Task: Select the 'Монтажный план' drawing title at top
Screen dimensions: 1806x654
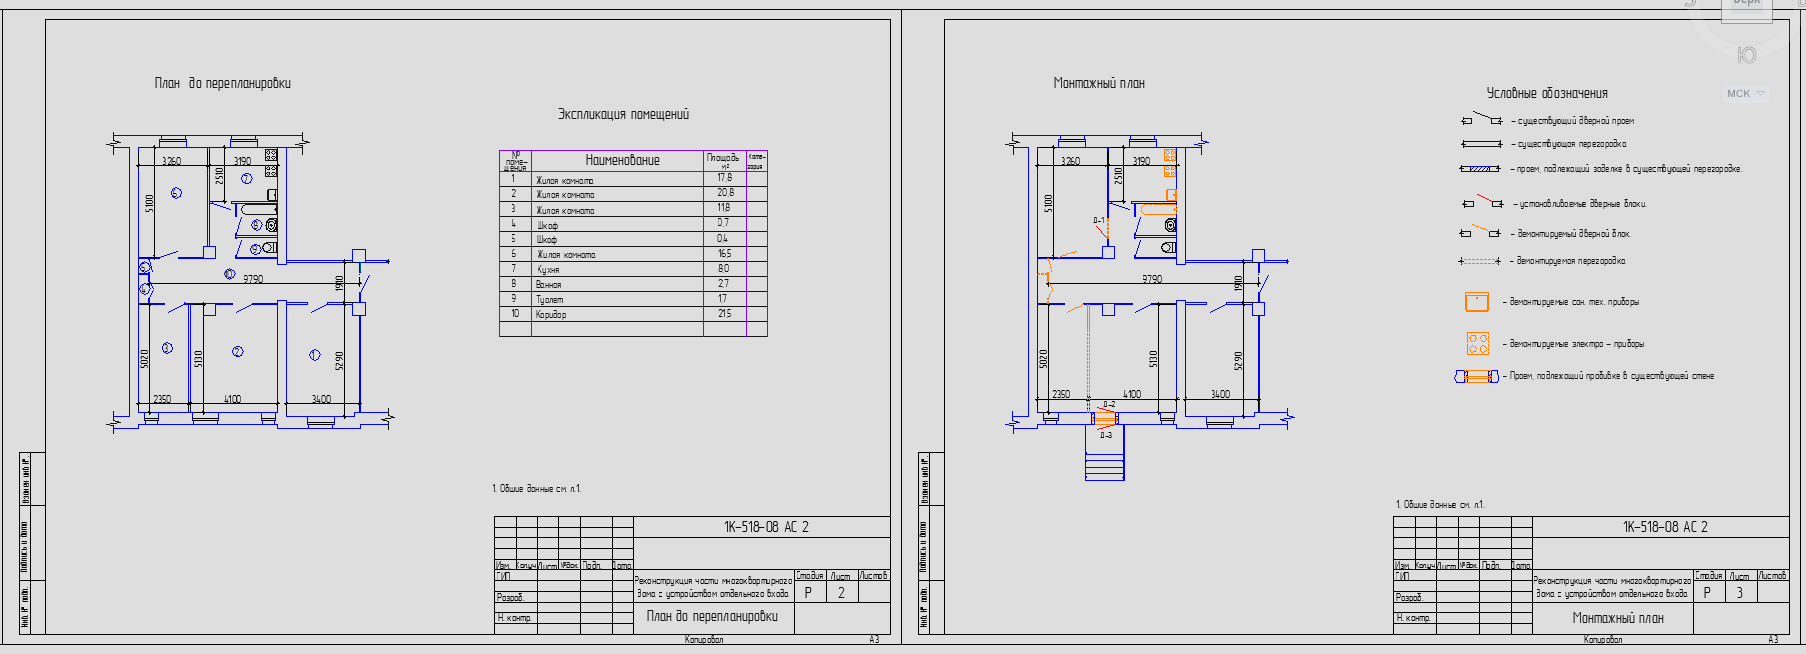Action: (x=1099, y=83)
